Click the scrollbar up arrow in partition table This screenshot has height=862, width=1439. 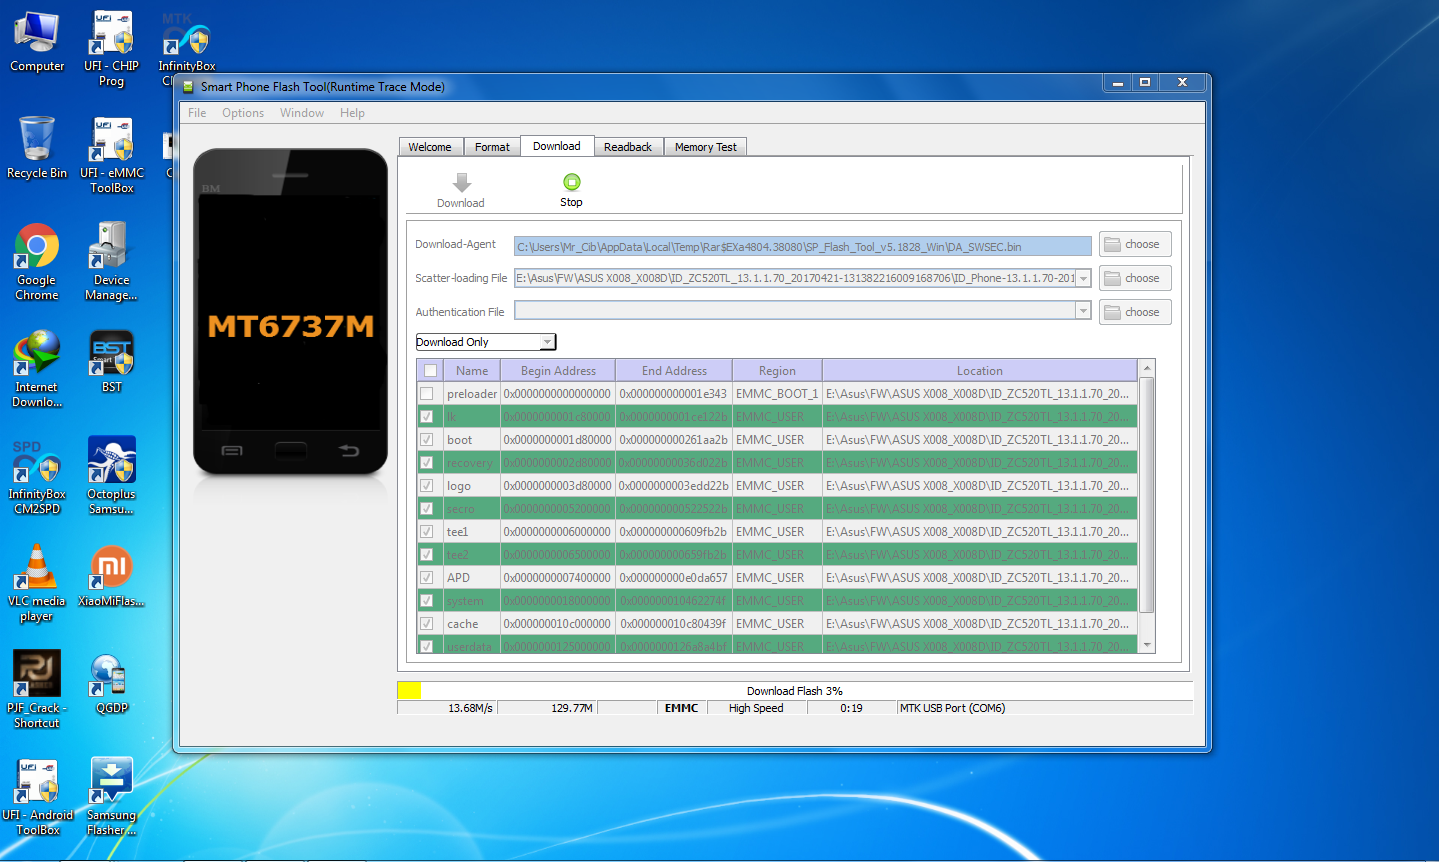click(1147, 369)
